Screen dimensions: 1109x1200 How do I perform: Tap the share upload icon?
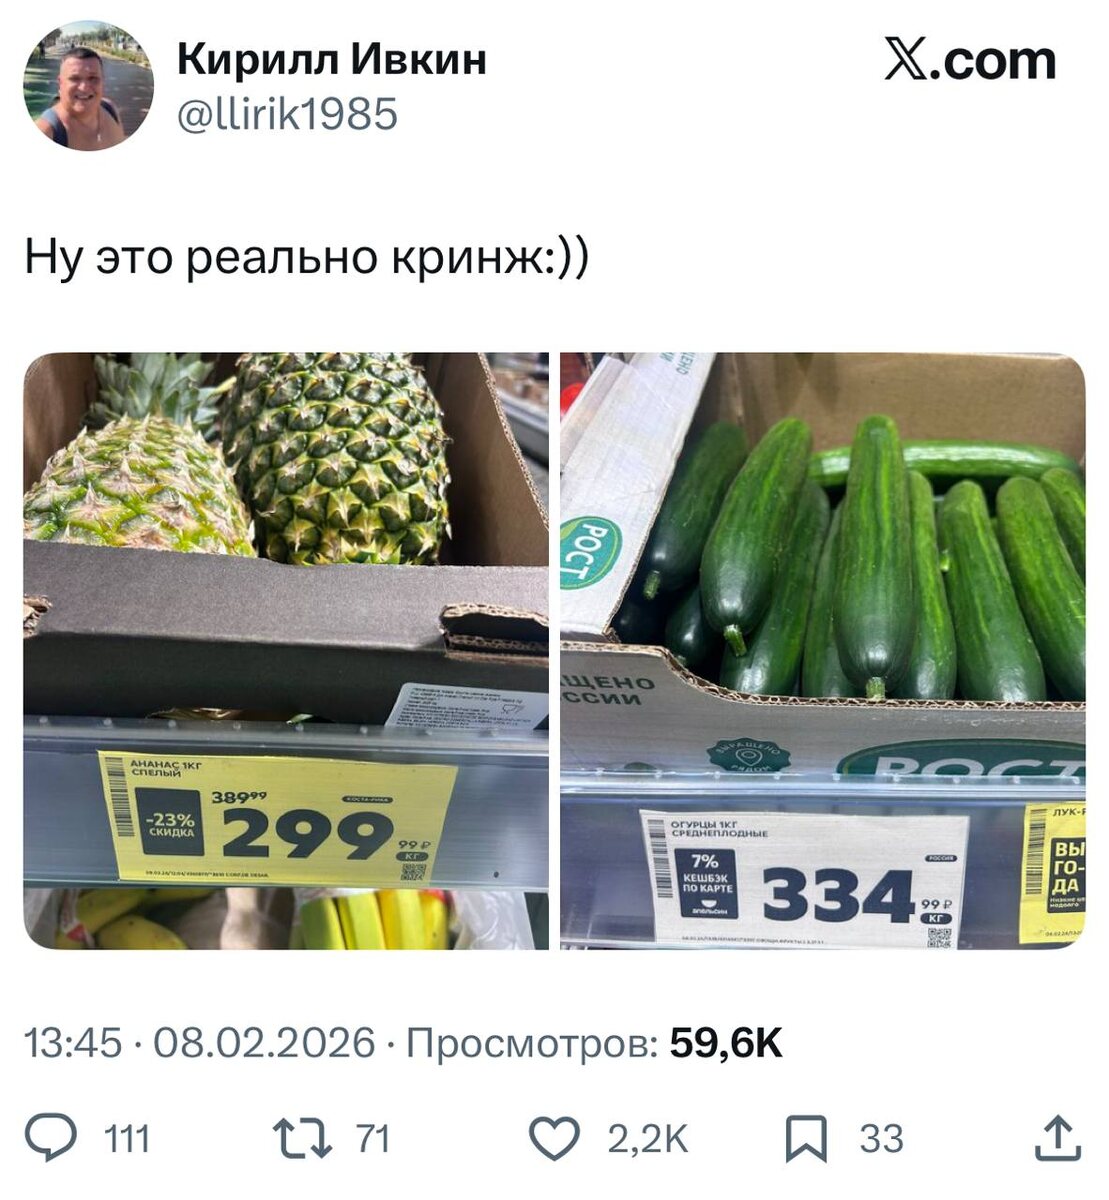tap(1056, 1139)
